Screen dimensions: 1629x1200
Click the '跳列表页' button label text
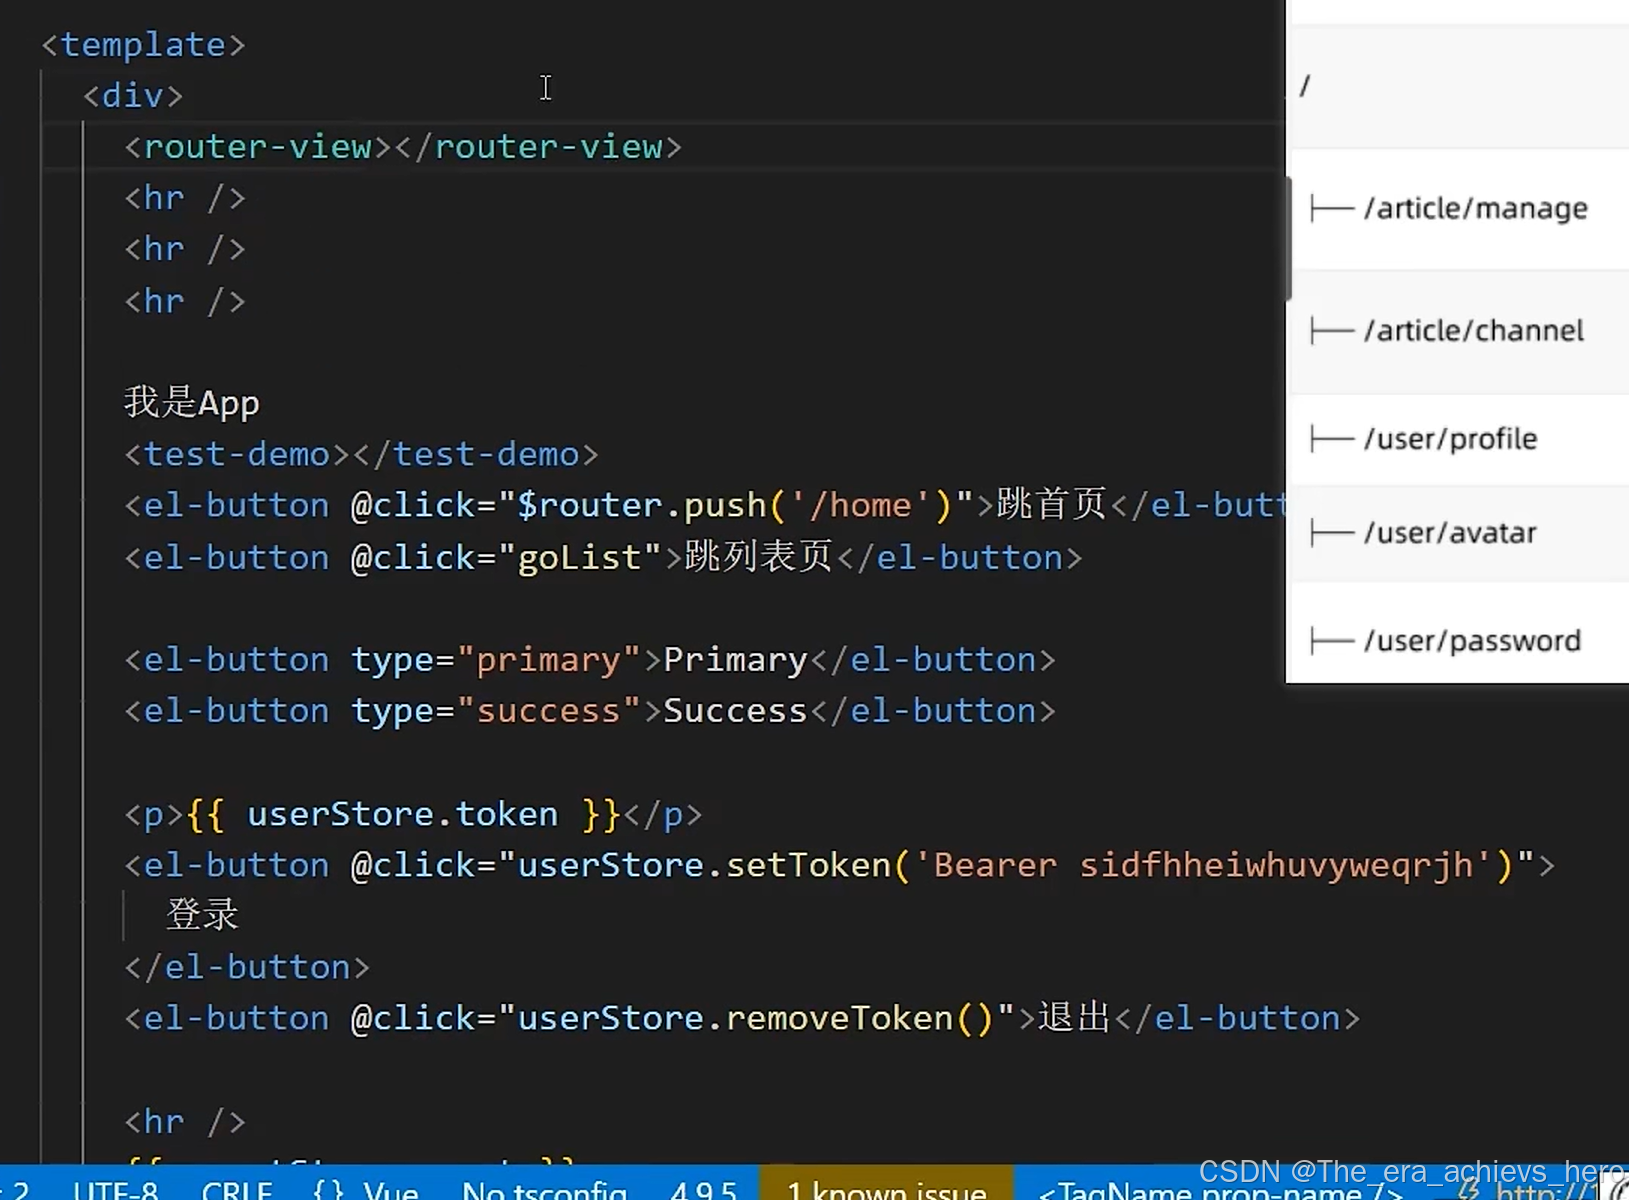pos(759,557)
